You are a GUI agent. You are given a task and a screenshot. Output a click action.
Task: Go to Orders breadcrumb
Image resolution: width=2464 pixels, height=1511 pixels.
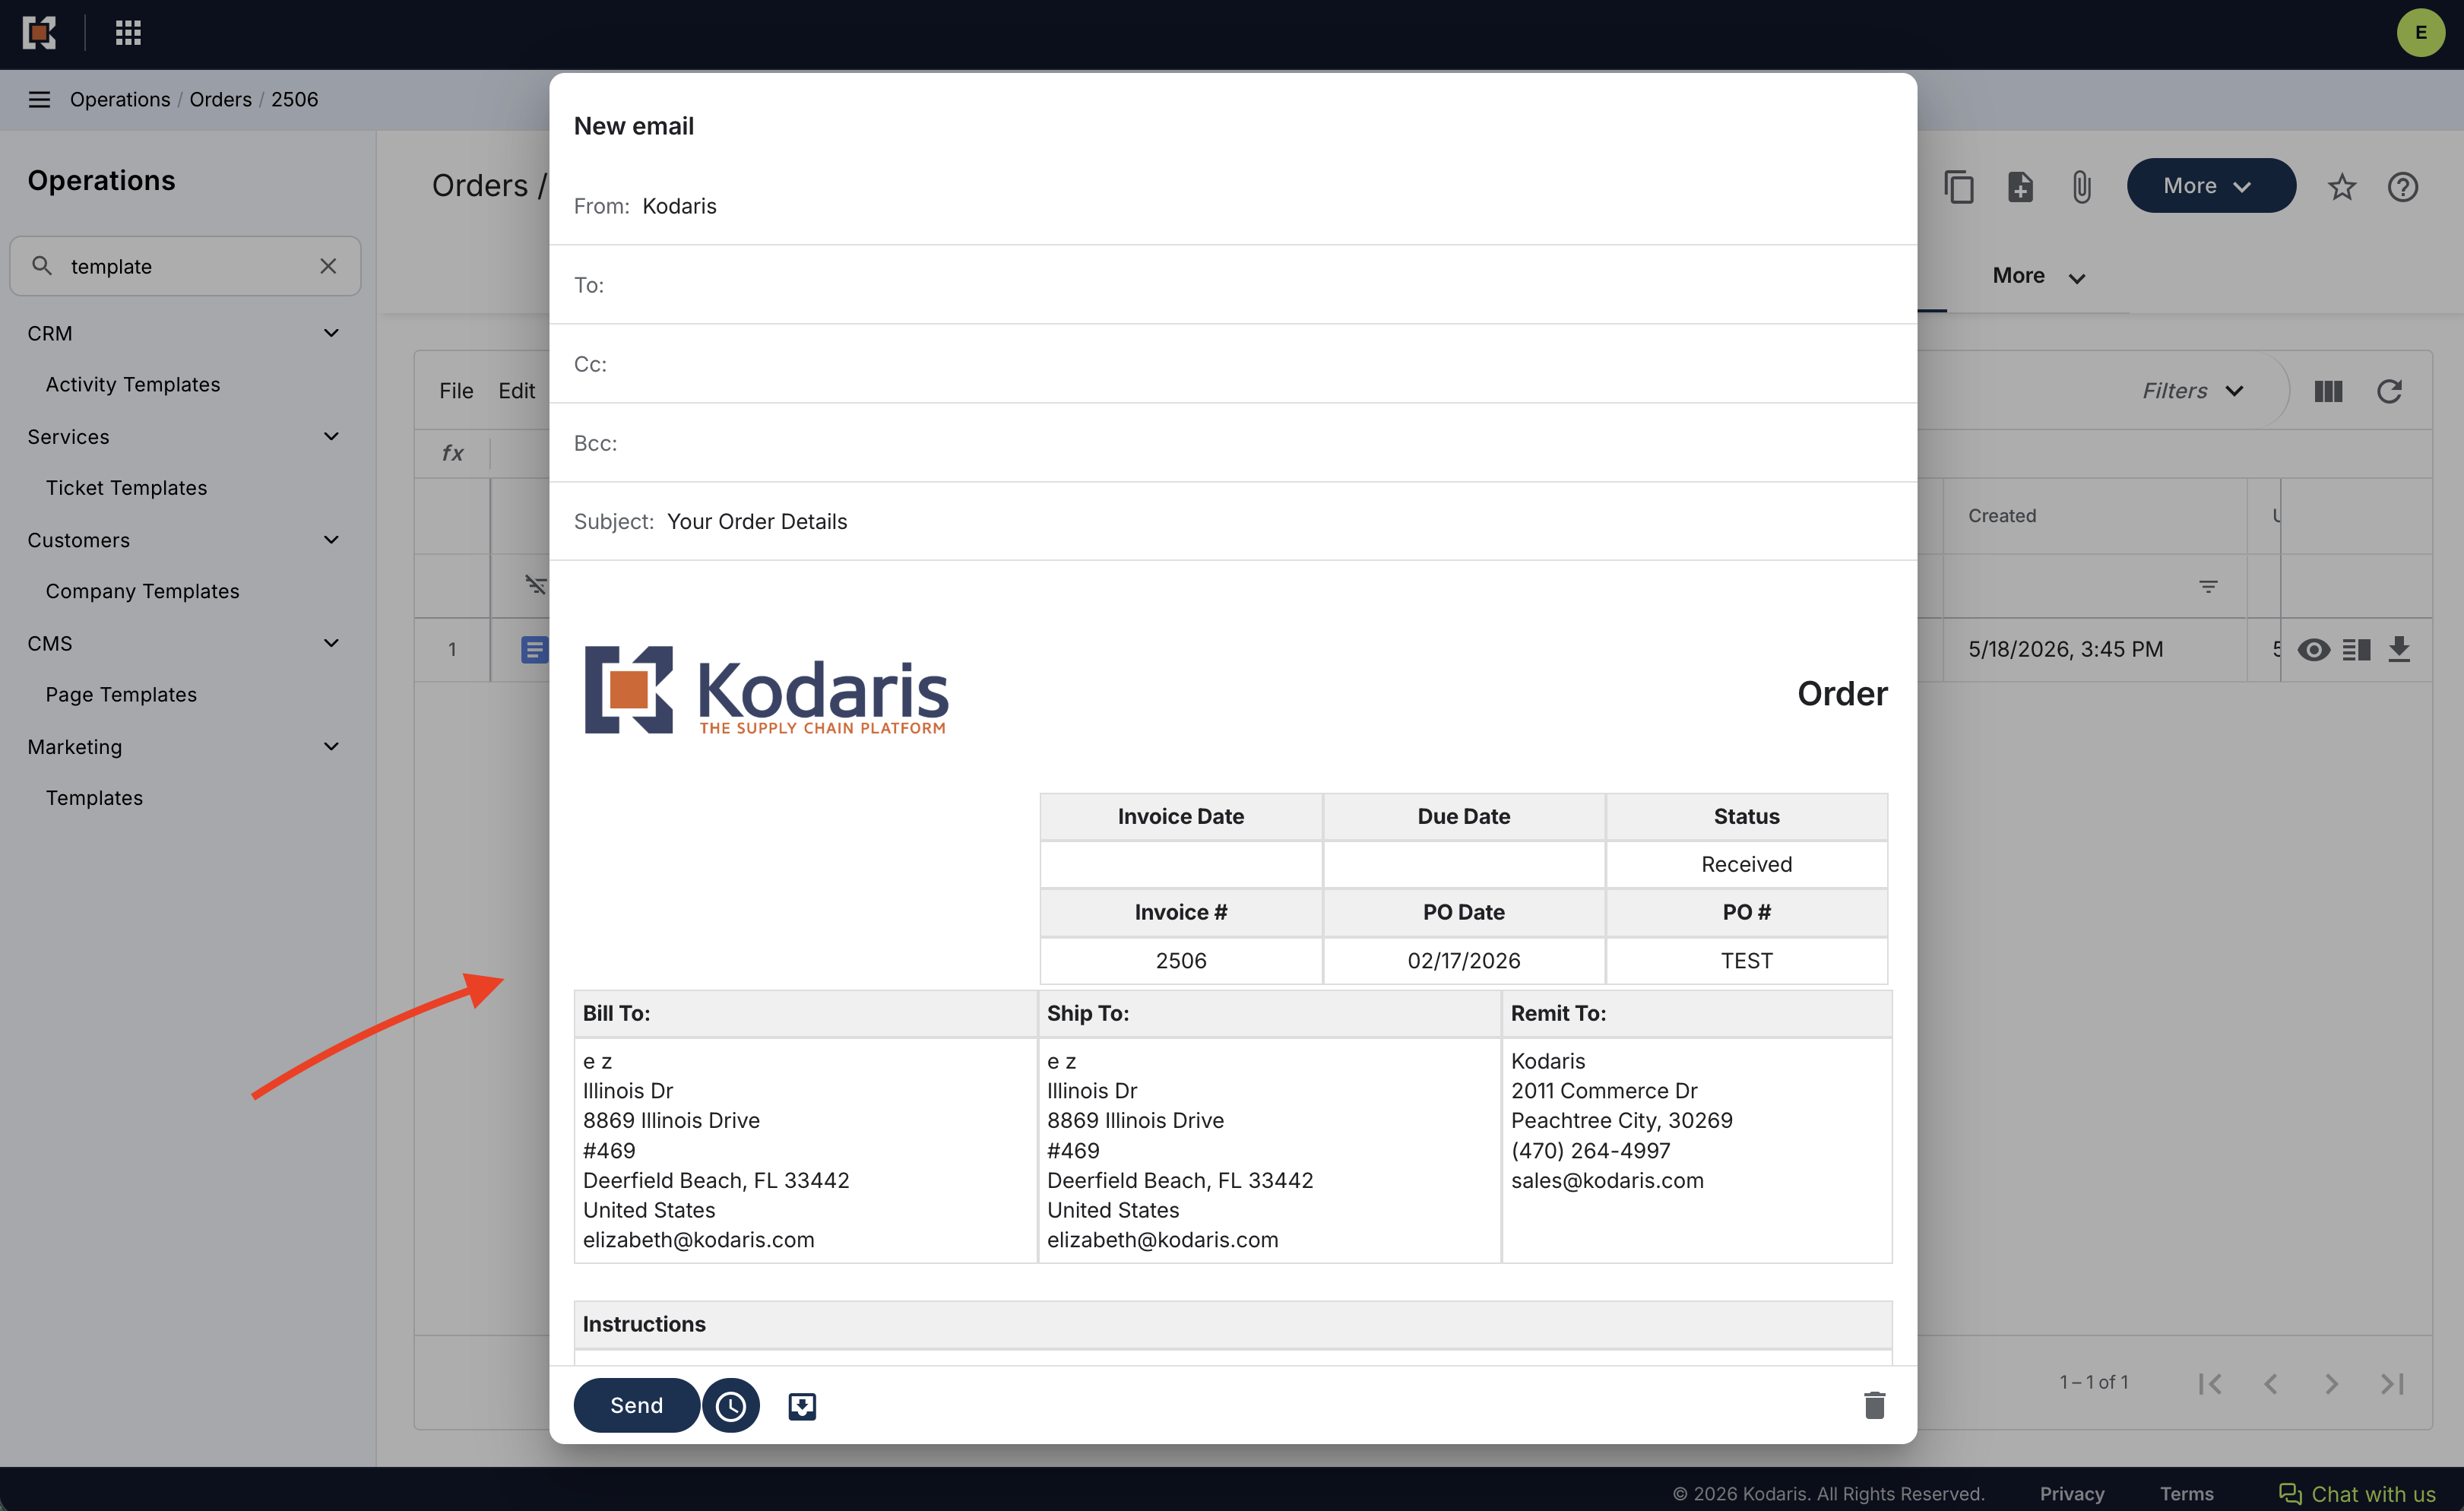pos(221,99)
